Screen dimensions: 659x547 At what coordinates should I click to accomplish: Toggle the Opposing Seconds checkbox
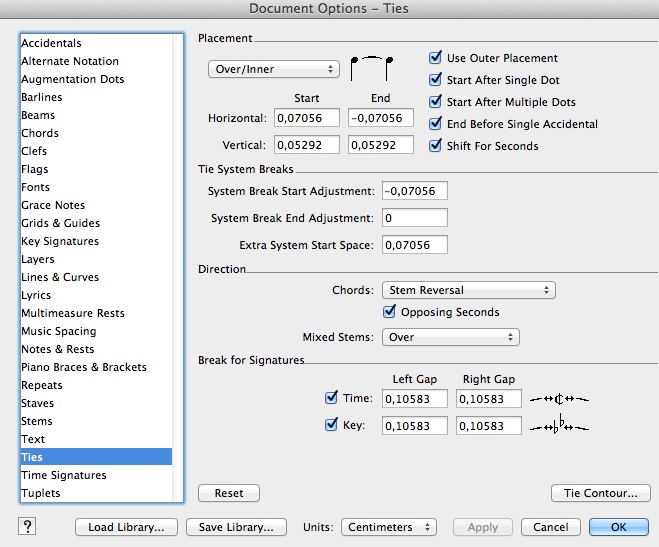pos(391,312)
